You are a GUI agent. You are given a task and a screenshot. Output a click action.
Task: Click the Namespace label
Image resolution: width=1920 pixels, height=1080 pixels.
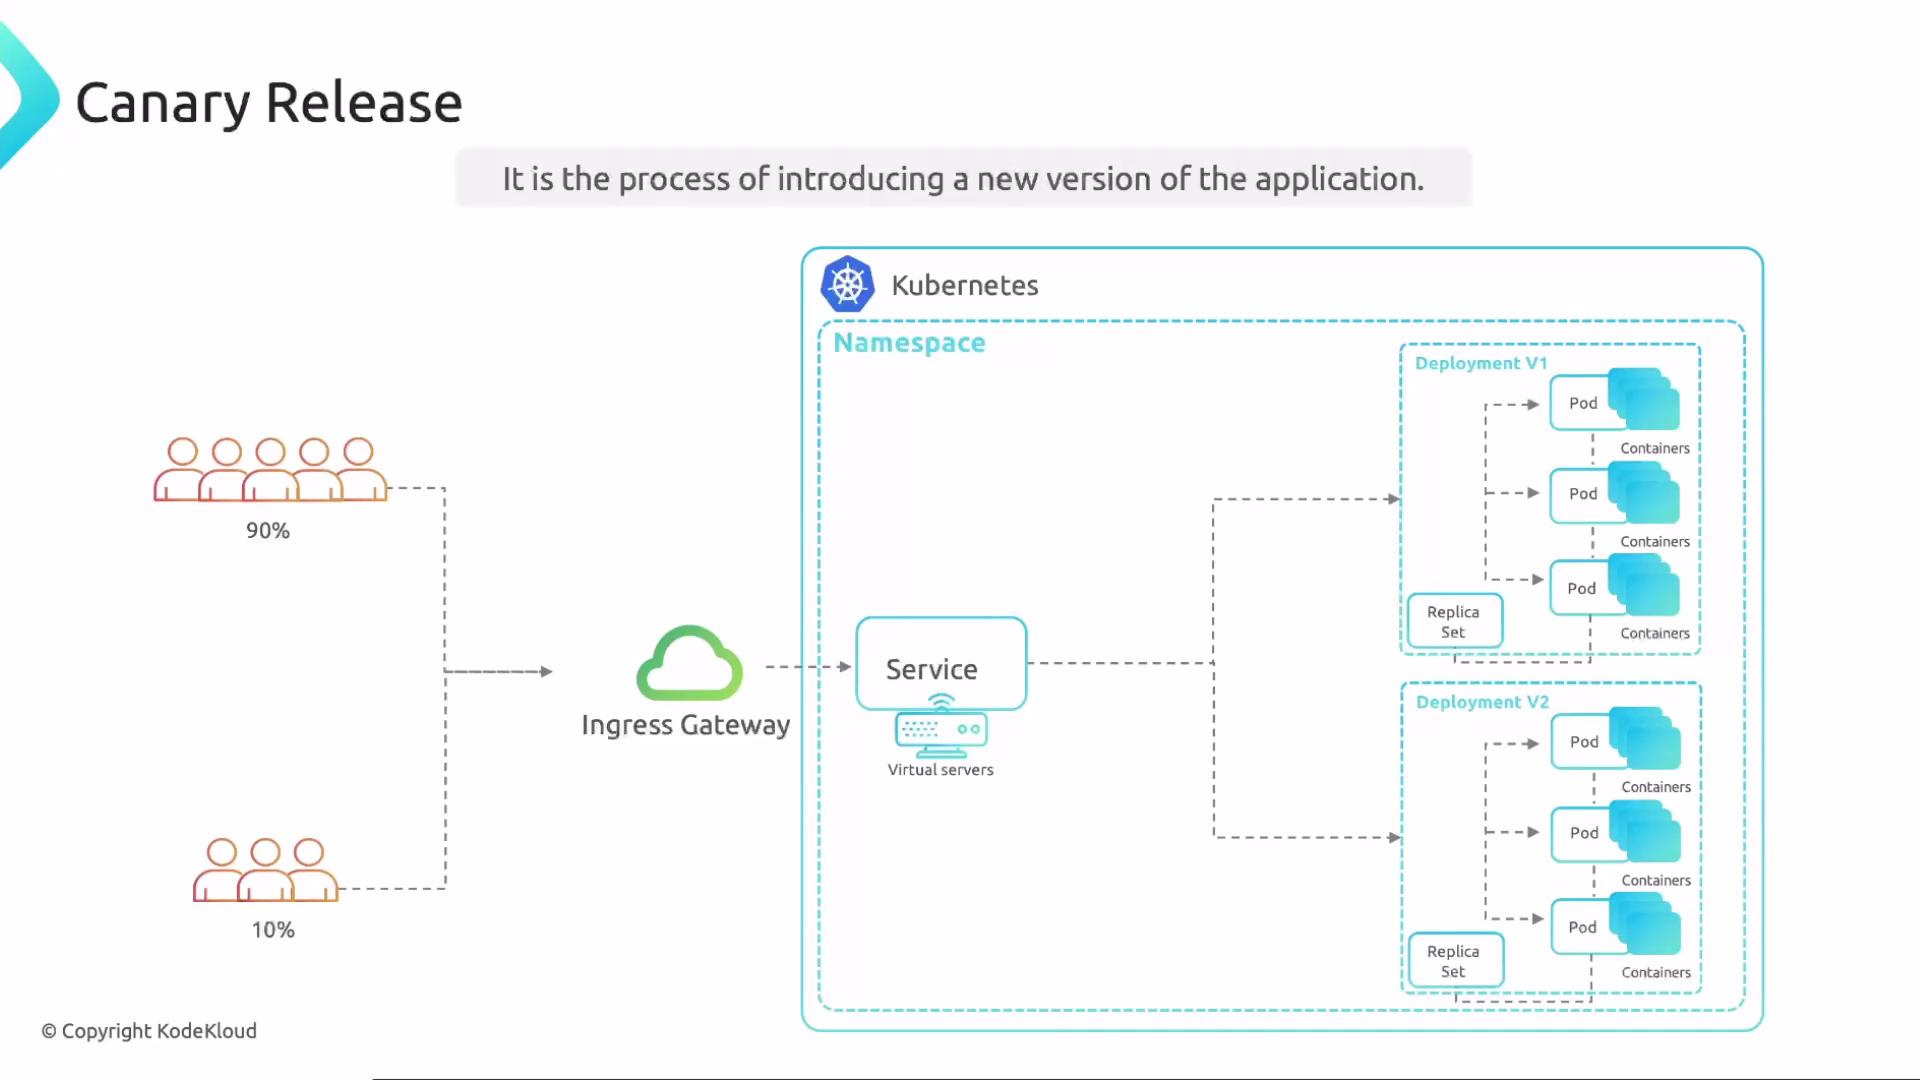(x=909, y=343)
